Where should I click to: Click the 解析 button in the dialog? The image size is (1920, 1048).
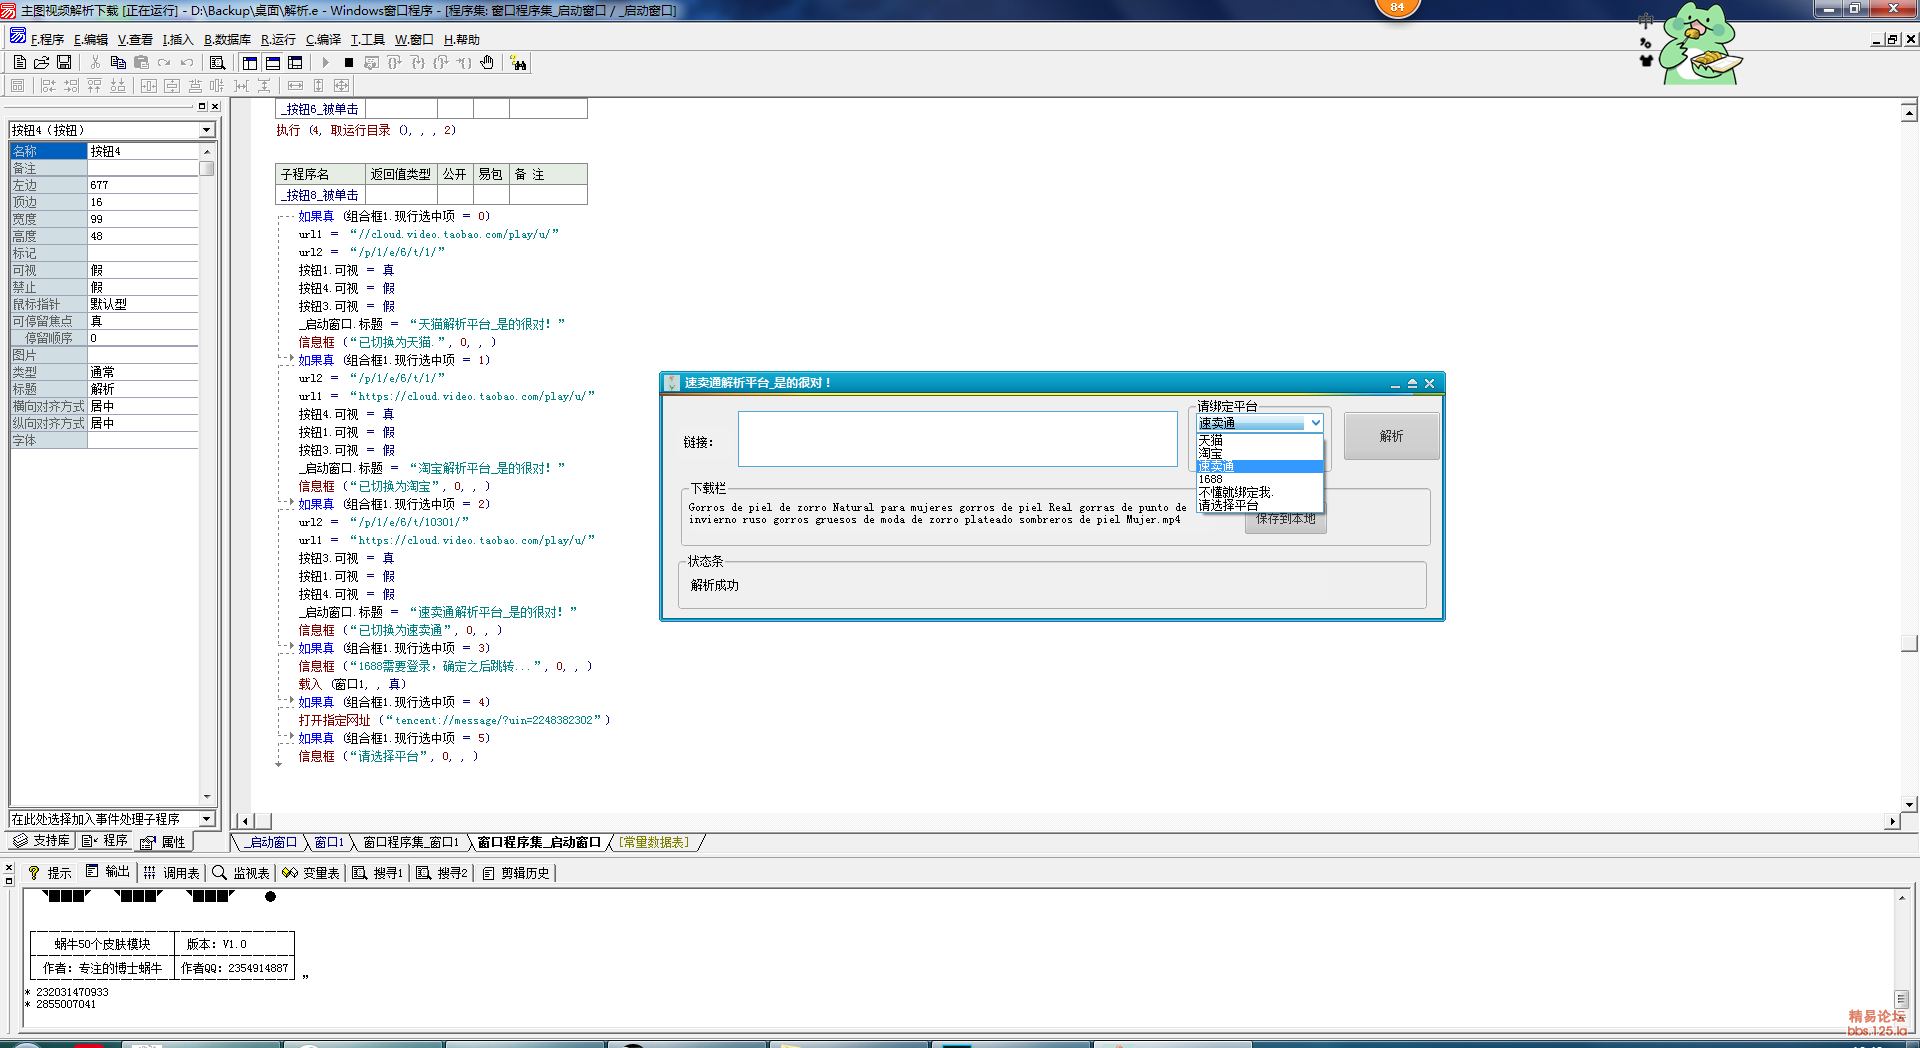point(1391,436)
